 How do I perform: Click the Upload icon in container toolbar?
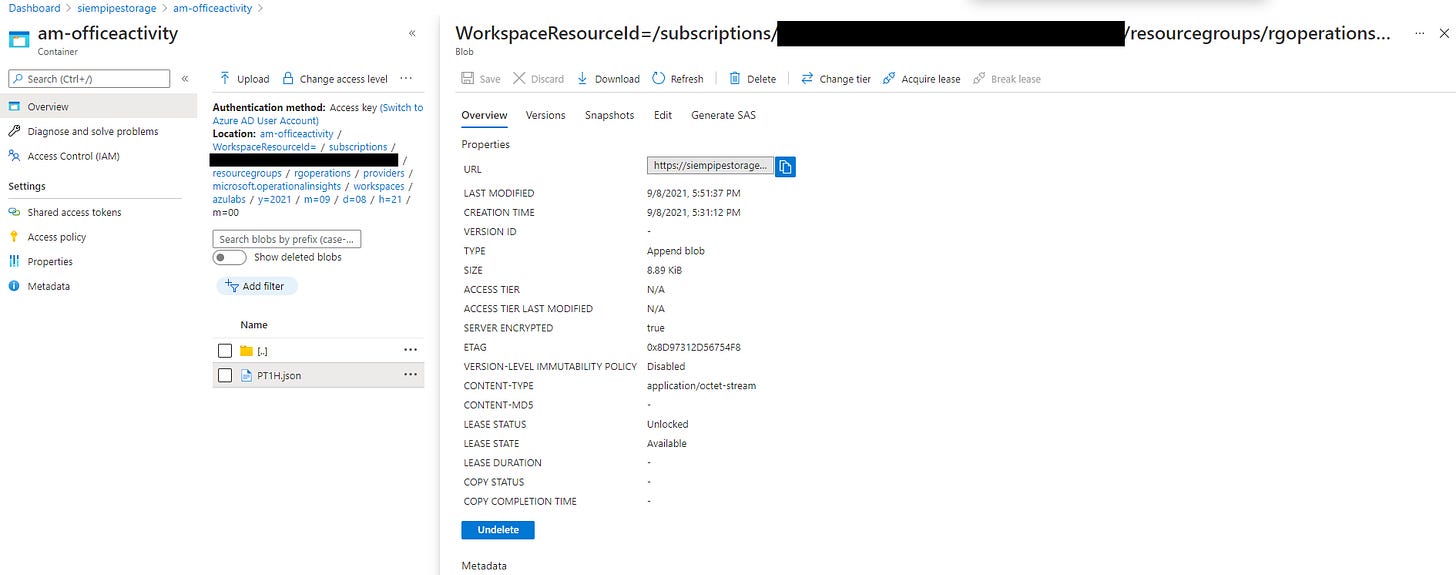tap(225, 78)
